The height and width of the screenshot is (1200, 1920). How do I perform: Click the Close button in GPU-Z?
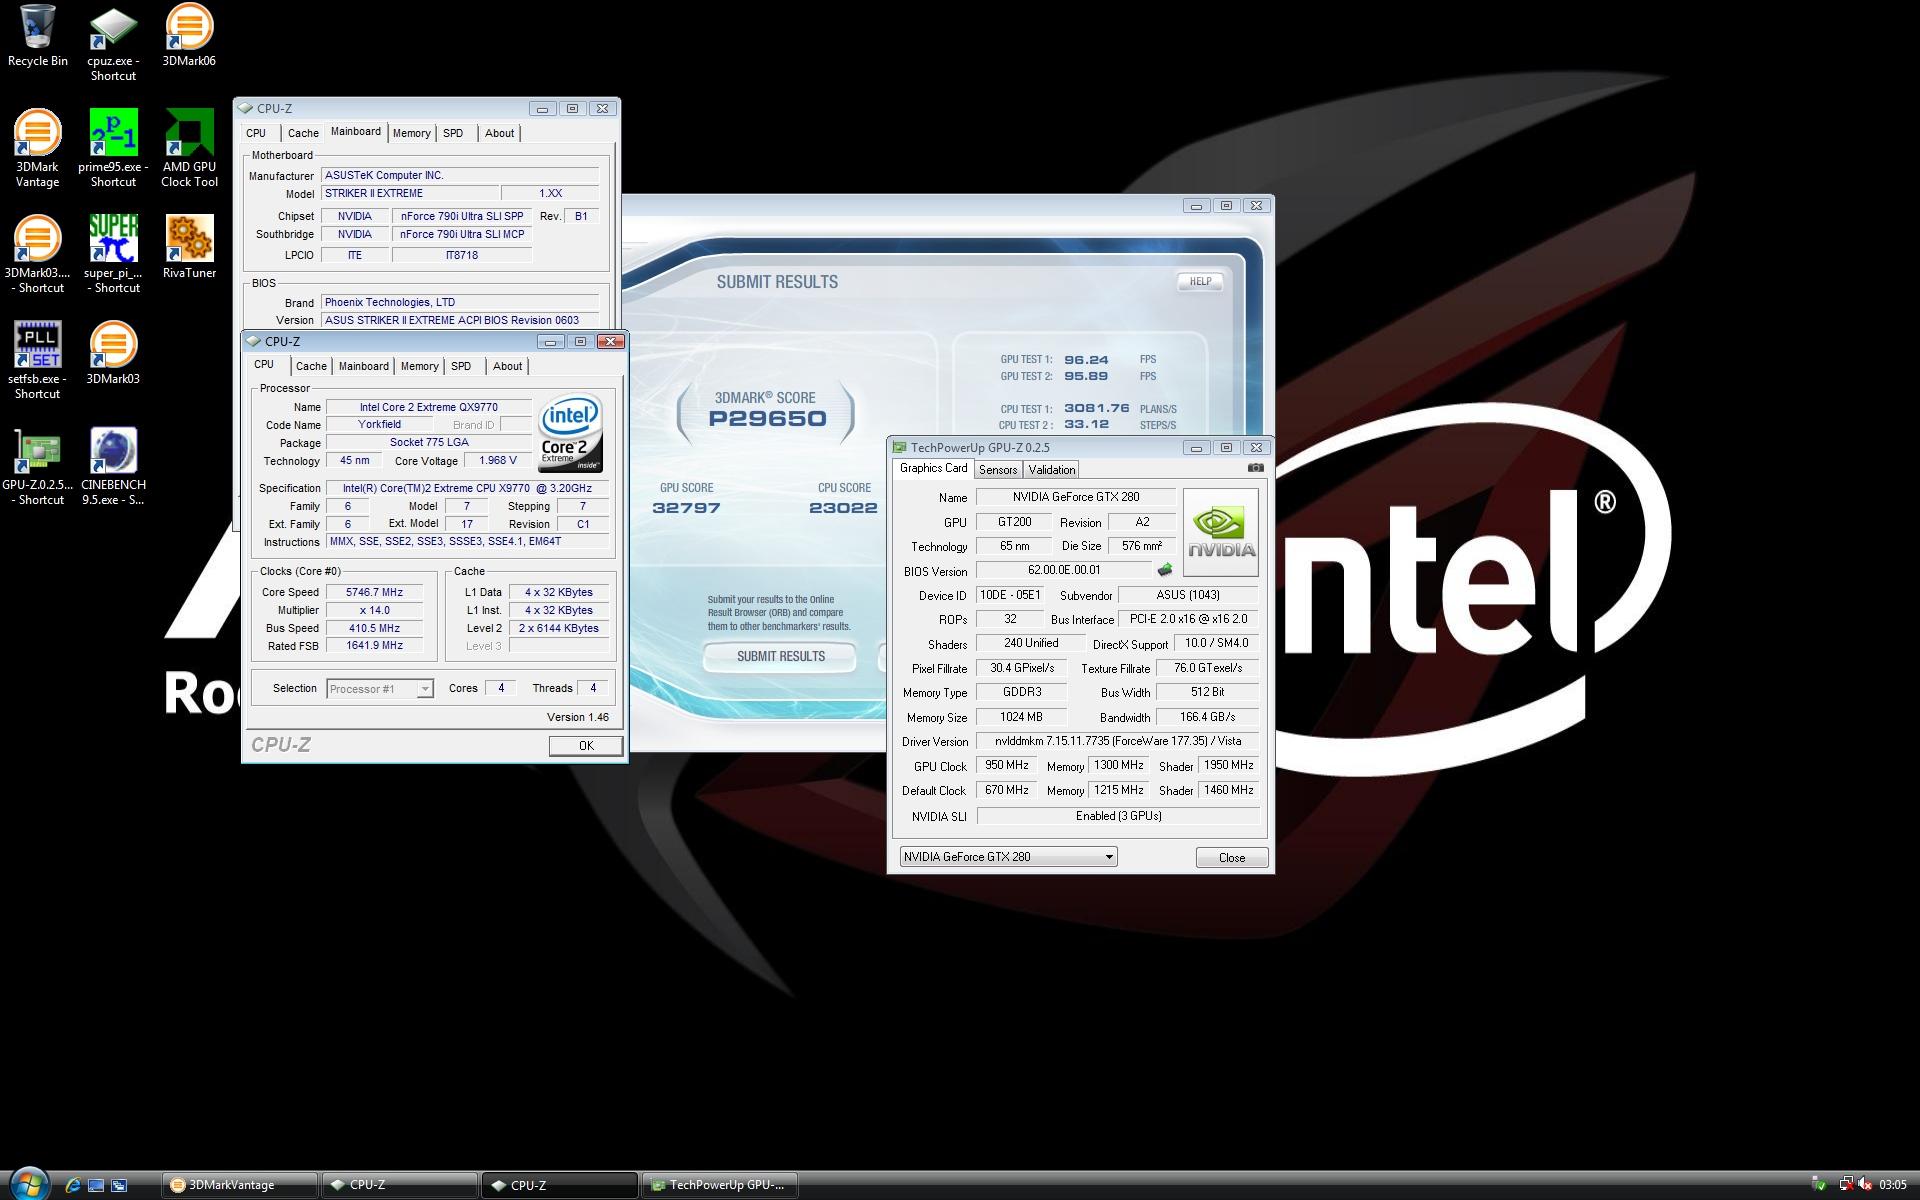(1231, 858)
